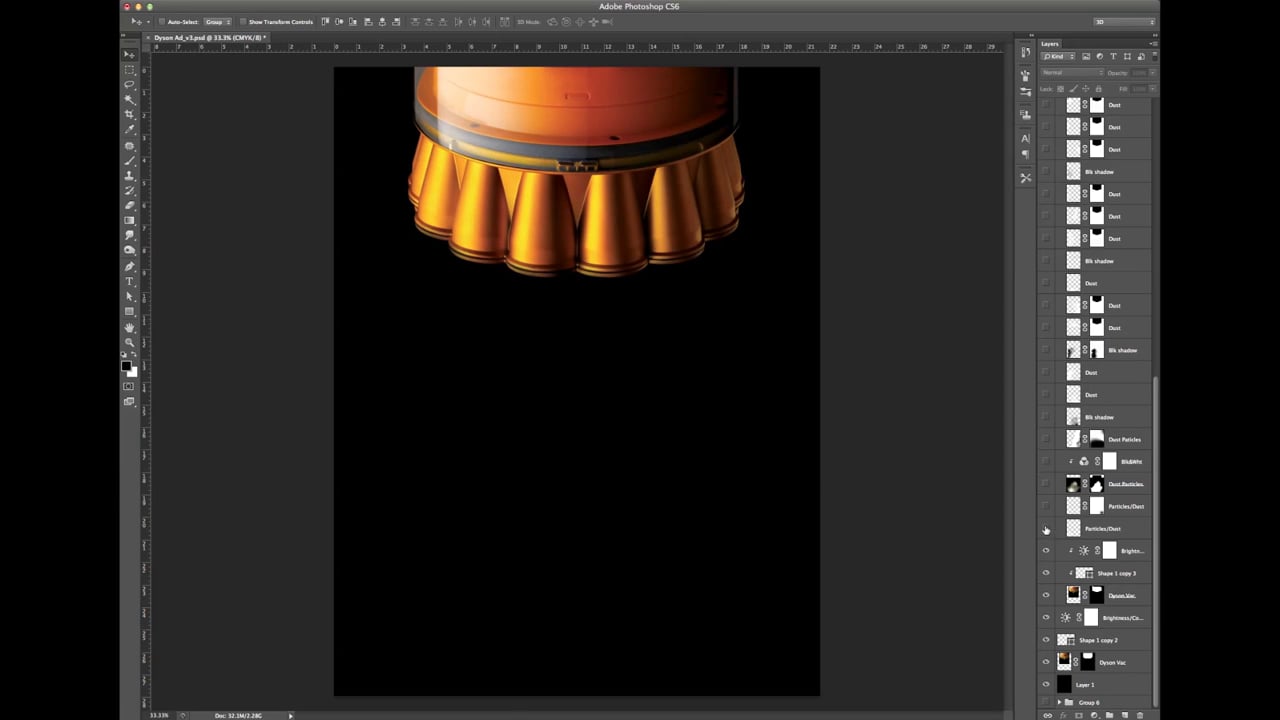
Task: Show the Blk&Wht adjustment layer
Action: click(1046, 462)
